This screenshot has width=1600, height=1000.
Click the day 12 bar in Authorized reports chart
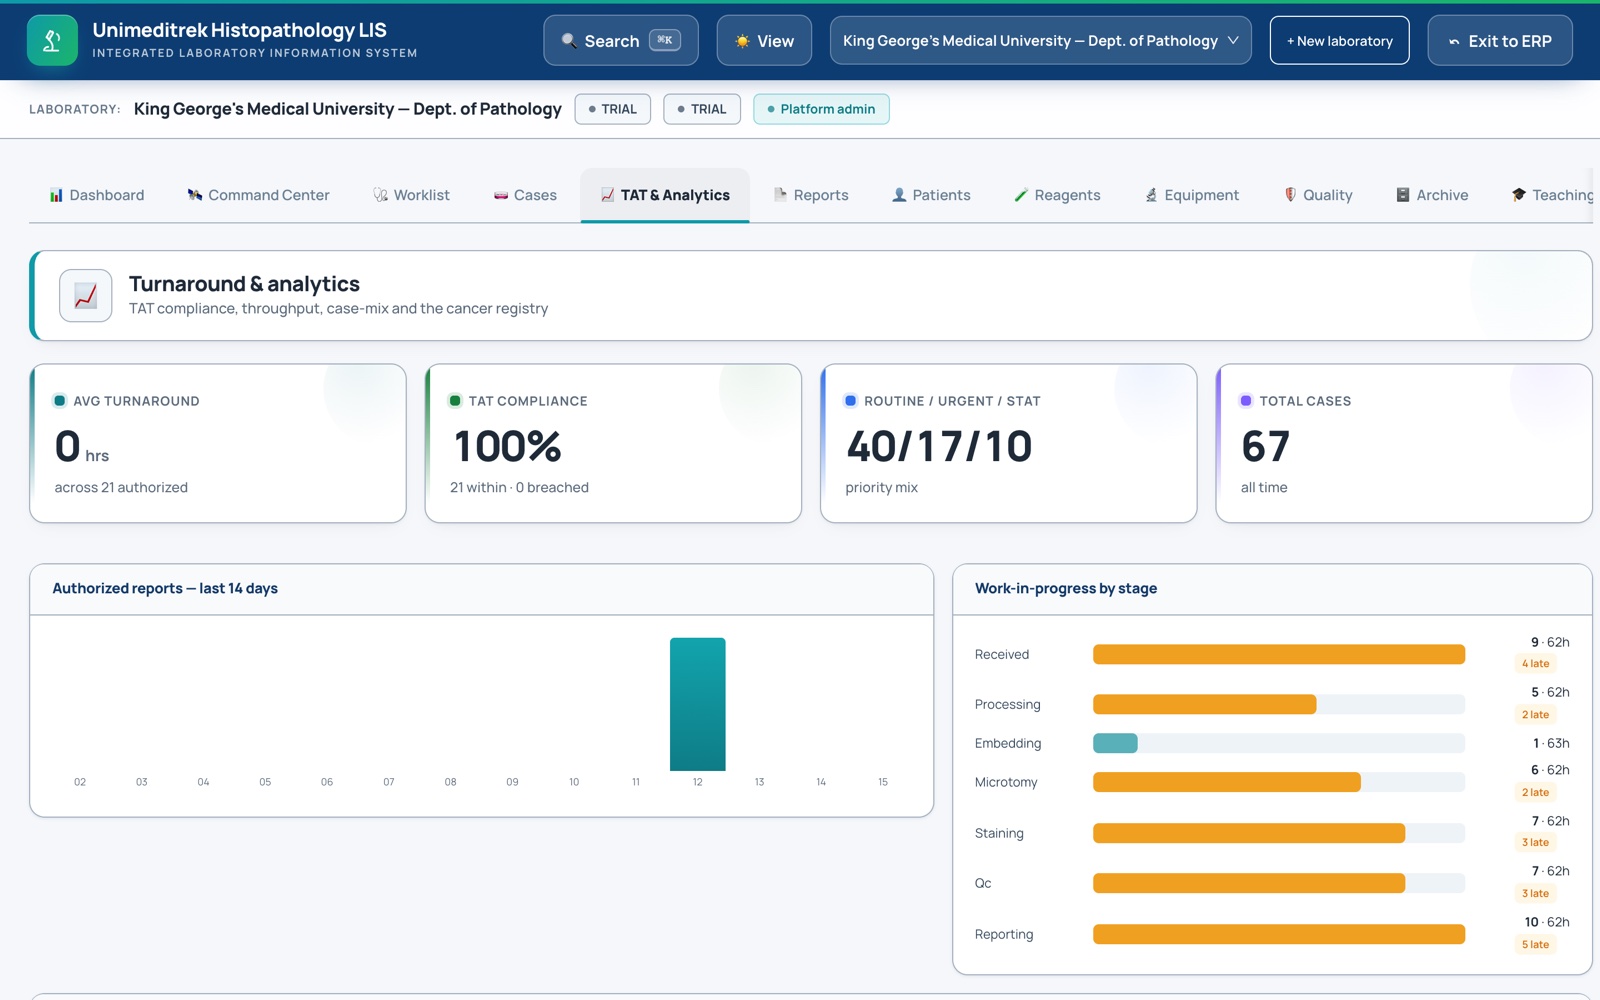pyautogui.click(x=698, y=704)
